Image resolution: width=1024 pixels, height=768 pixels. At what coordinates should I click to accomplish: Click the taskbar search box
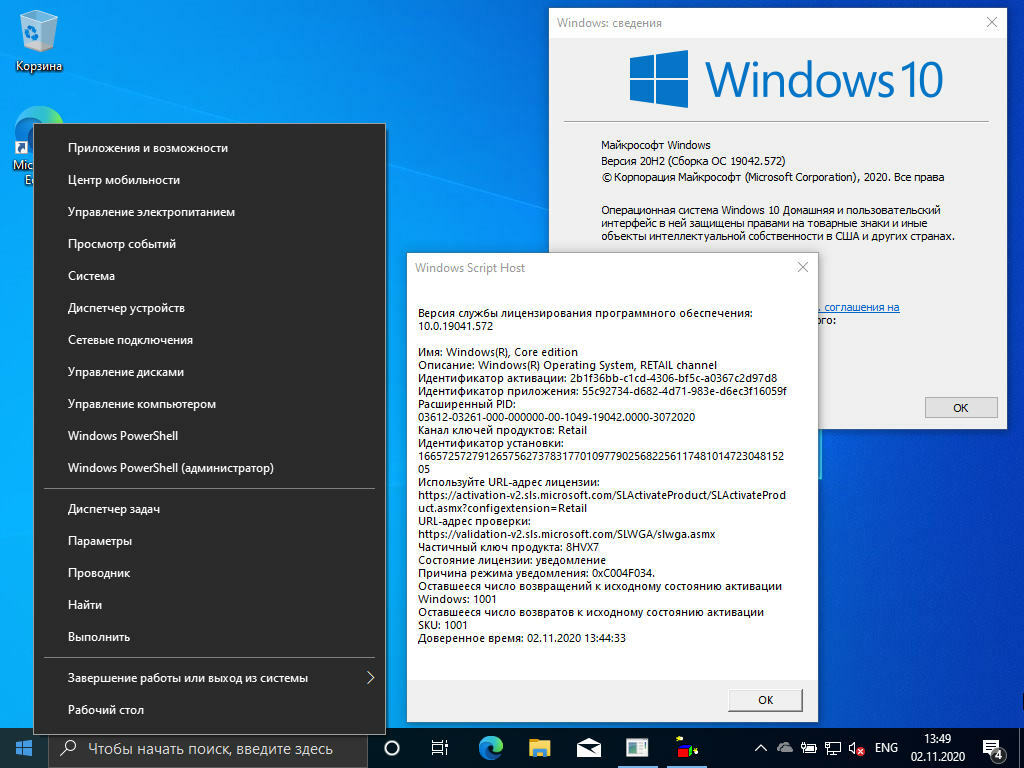[x=208, y=748]
